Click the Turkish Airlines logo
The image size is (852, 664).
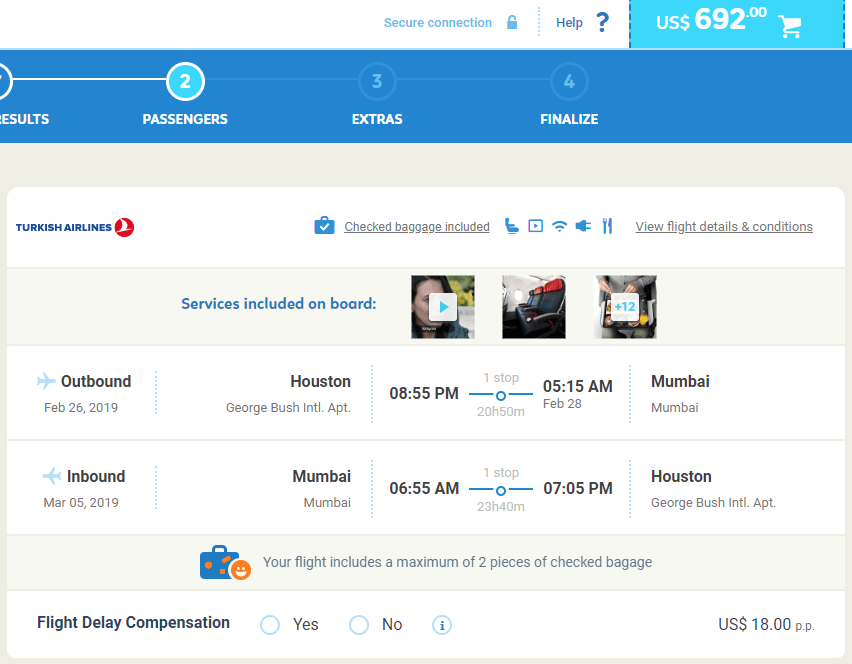74,226
